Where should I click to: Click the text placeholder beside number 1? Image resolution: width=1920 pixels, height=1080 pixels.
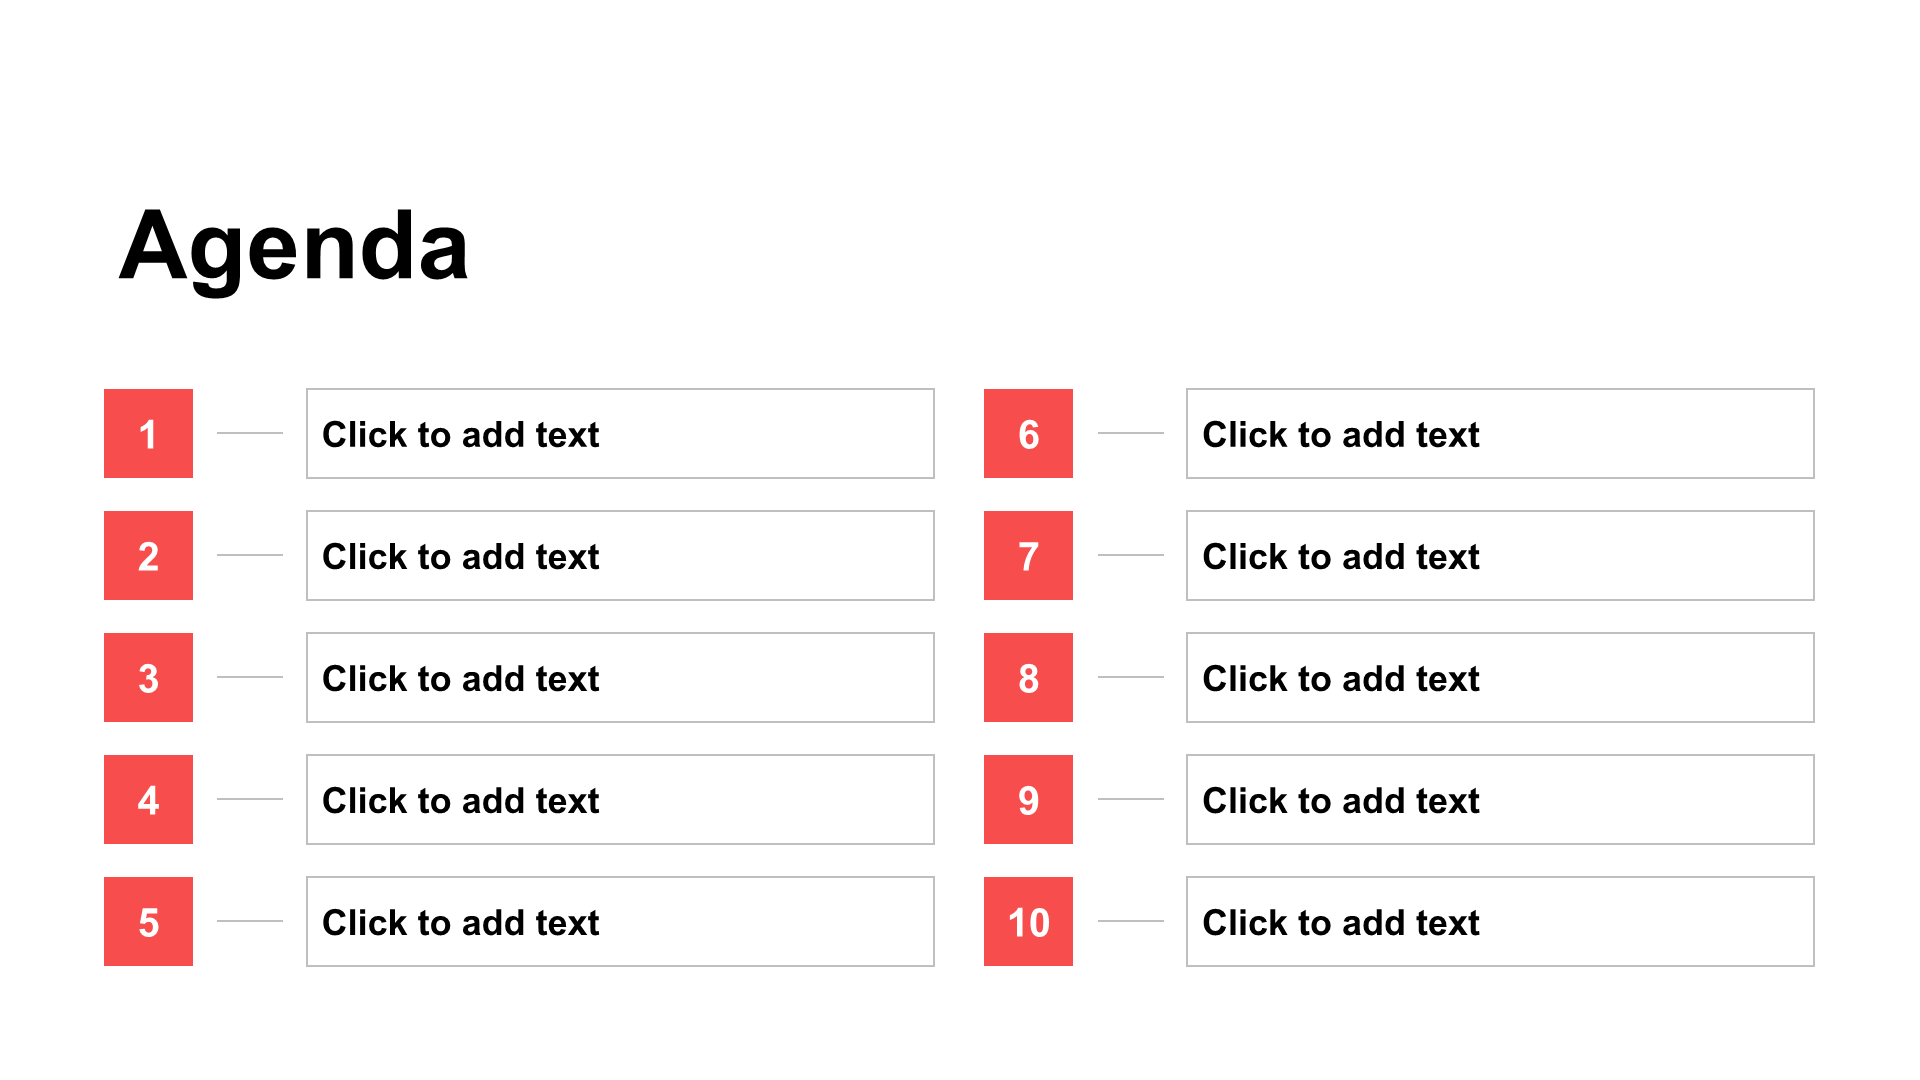click(620, 433)
